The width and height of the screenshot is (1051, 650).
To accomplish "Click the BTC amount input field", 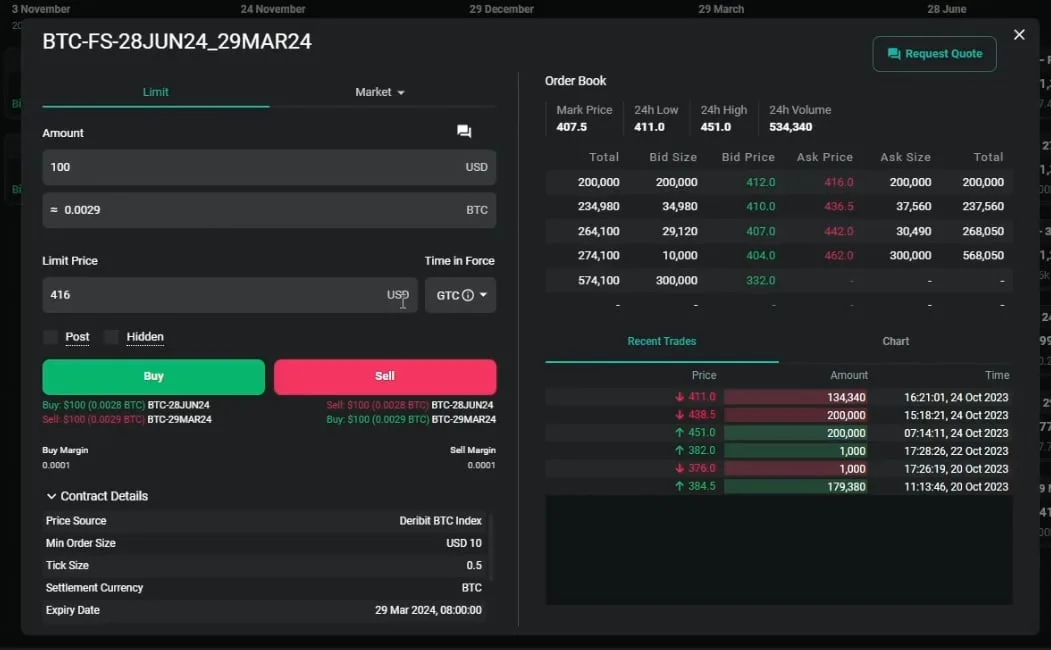I will (x=269, y=210).
